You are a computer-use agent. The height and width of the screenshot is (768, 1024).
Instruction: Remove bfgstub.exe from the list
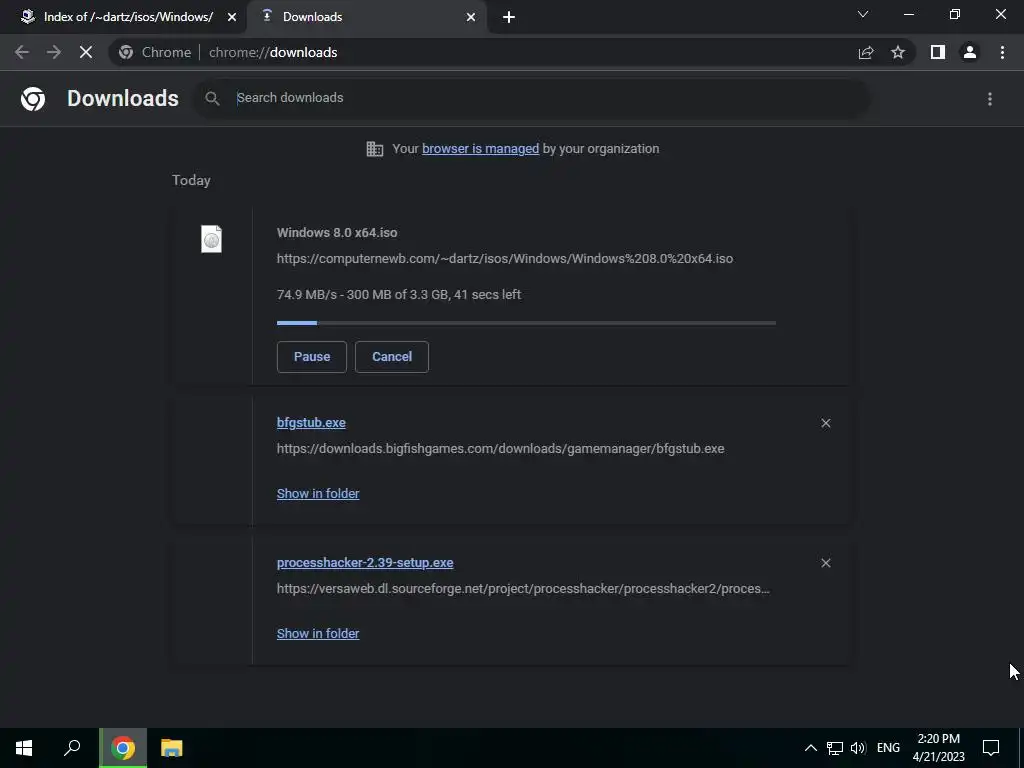(x=825, y=423)
